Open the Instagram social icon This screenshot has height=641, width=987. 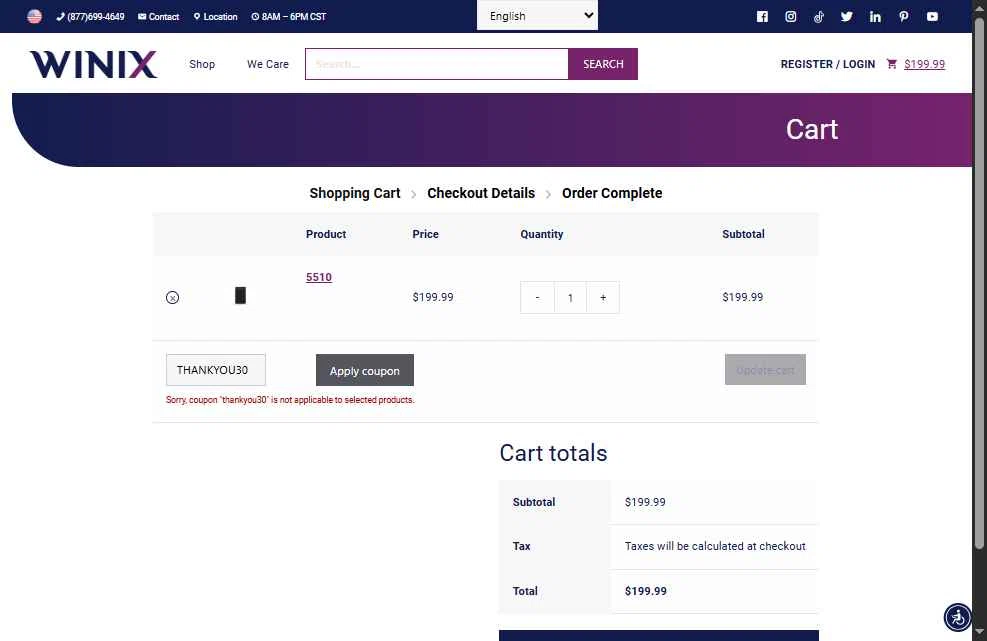point(791,16)
